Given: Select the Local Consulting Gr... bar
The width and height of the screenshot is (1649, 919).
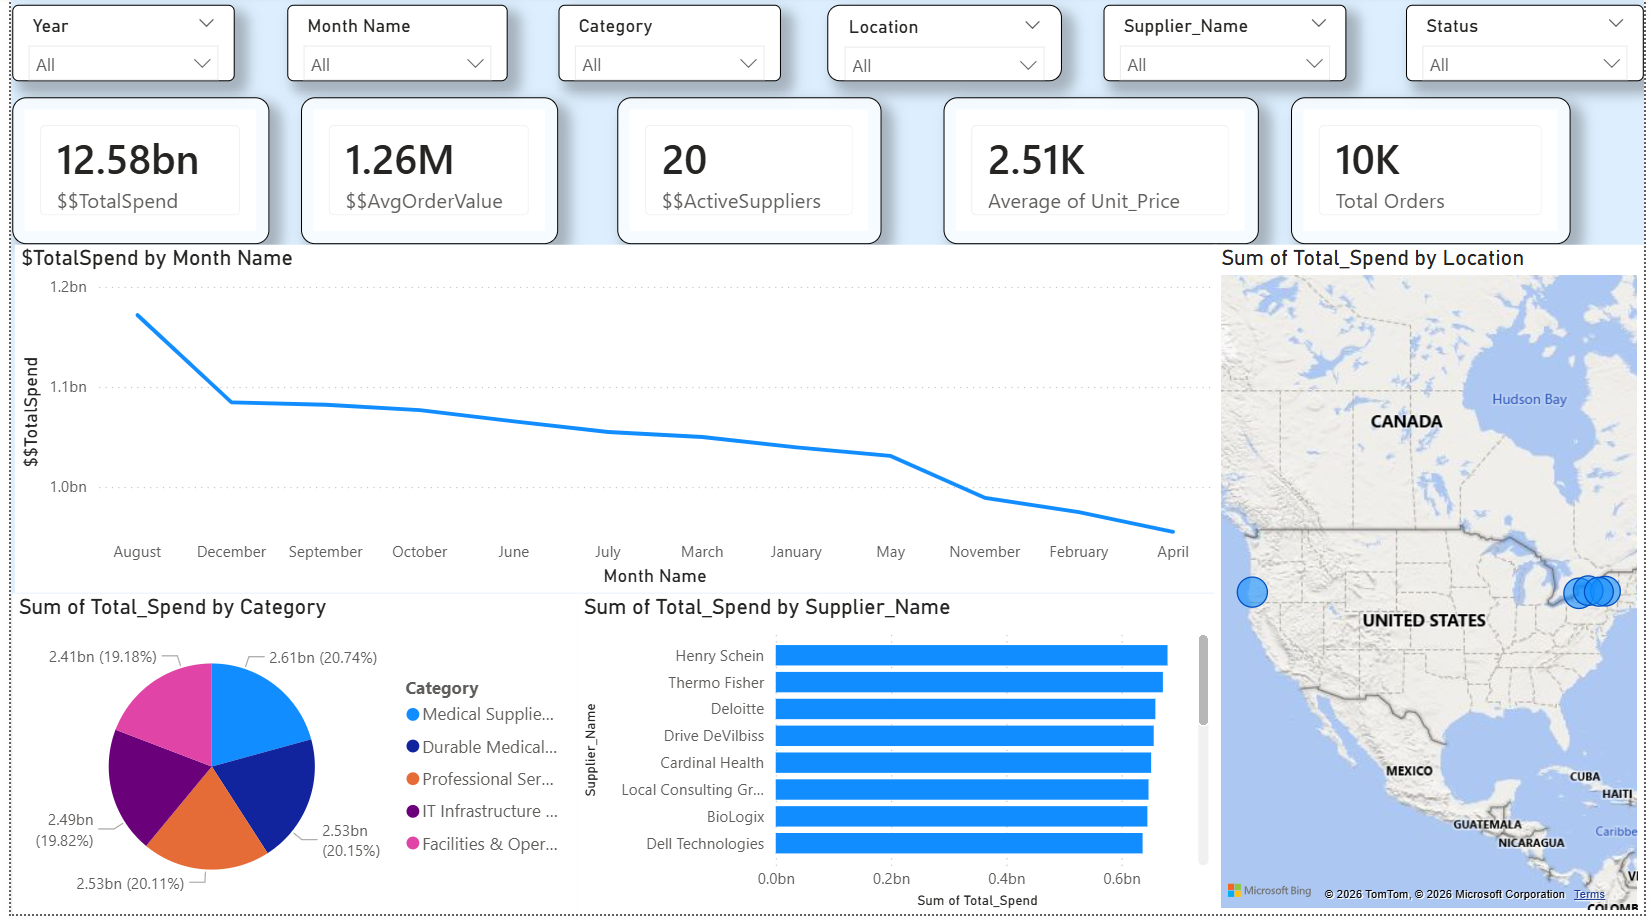Looking at the screenshot, I should pos(962,790).
